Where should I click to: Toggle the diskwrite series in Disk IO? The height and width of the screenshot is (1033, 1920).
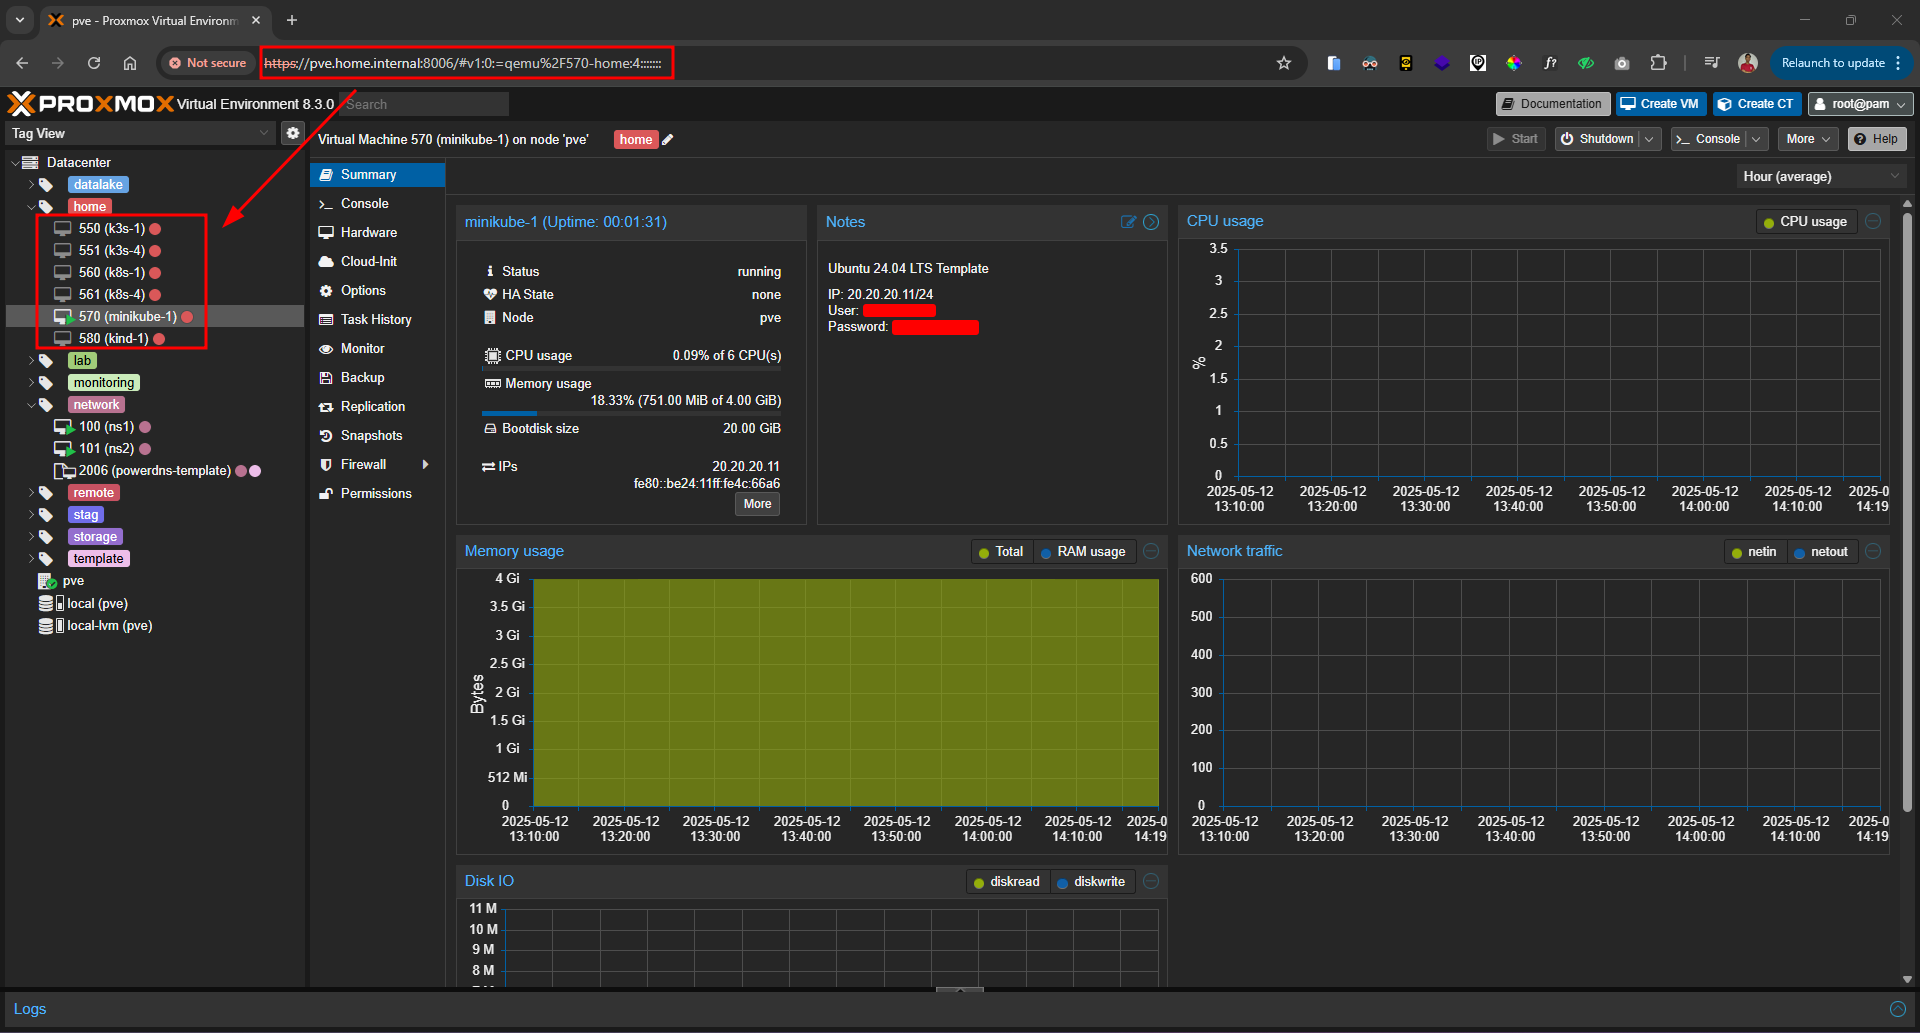coord(1090,882)
